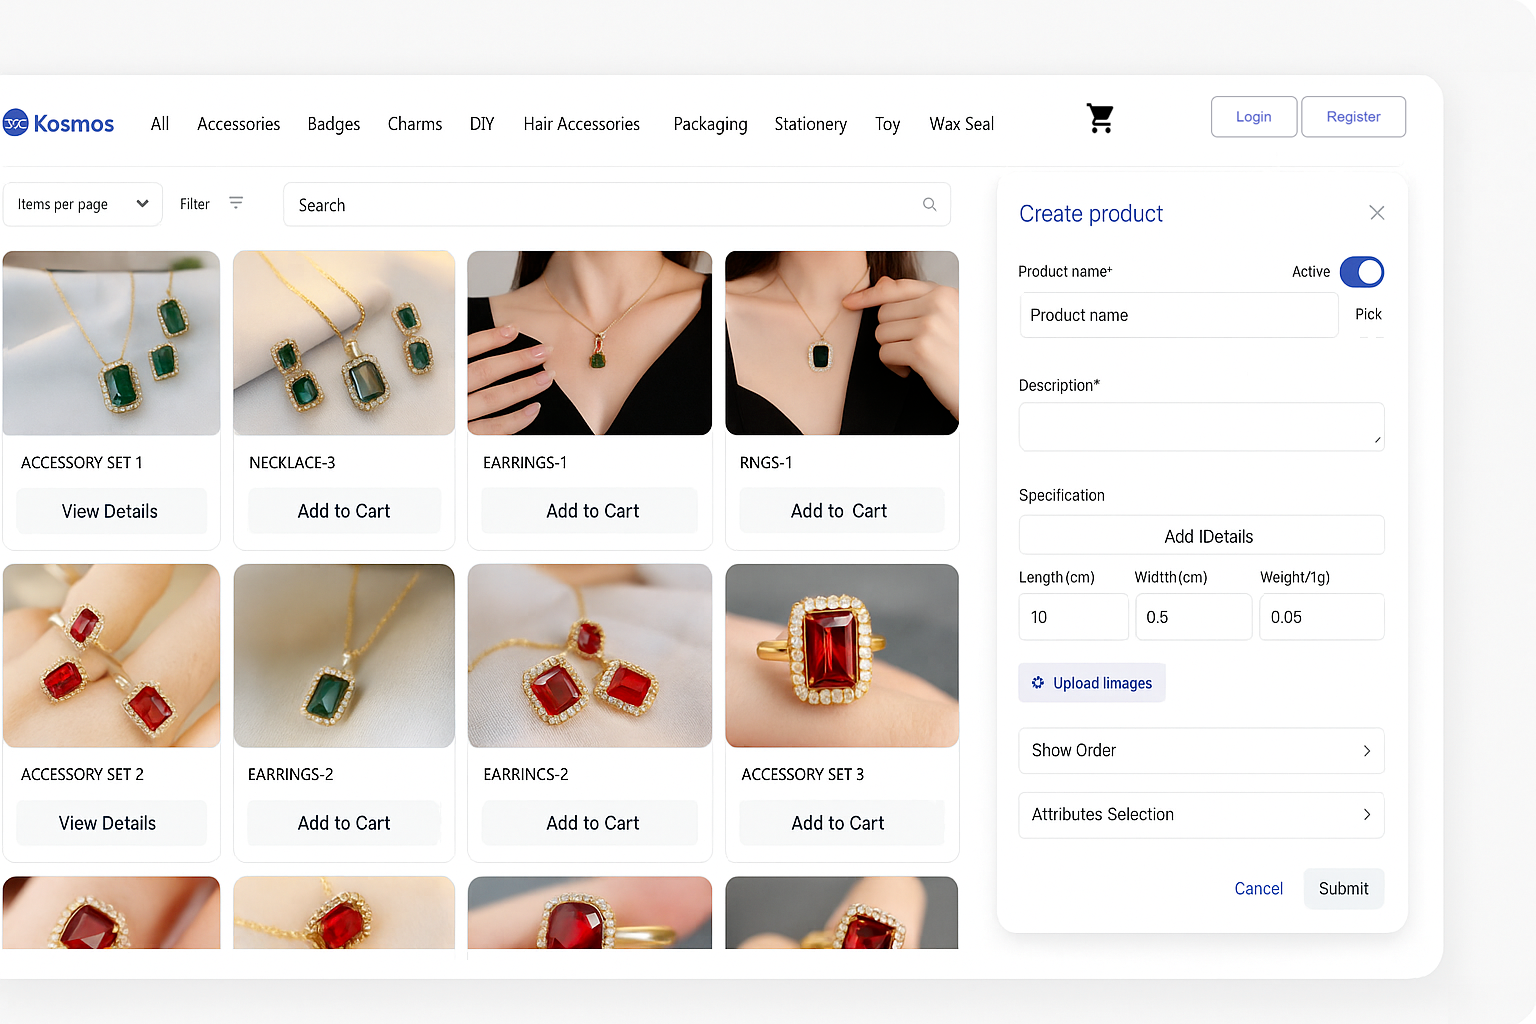
Task: Click the Kosmos logo
Action: 59,124
